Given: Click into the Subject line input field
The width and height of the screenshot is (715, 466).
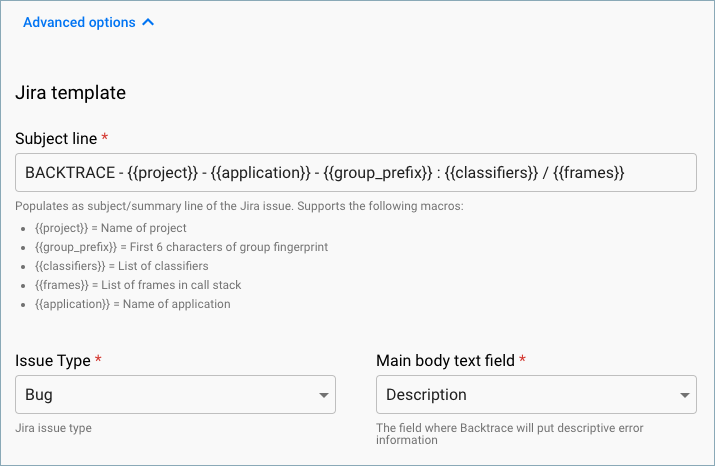Looking at the screenshot, I should coord(356,172).
